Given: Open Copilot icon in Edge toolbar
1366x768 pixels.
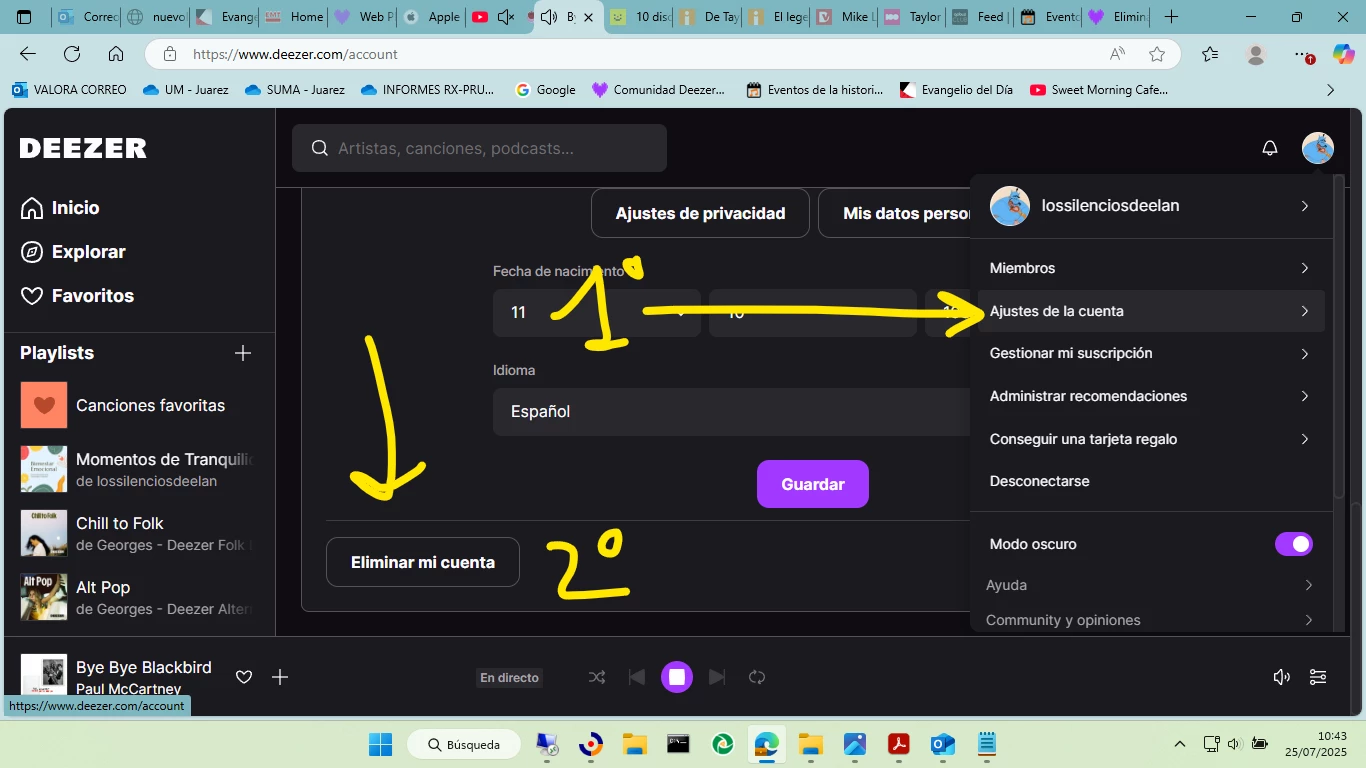Looking at the screenshot, I should pos(1344,54).
